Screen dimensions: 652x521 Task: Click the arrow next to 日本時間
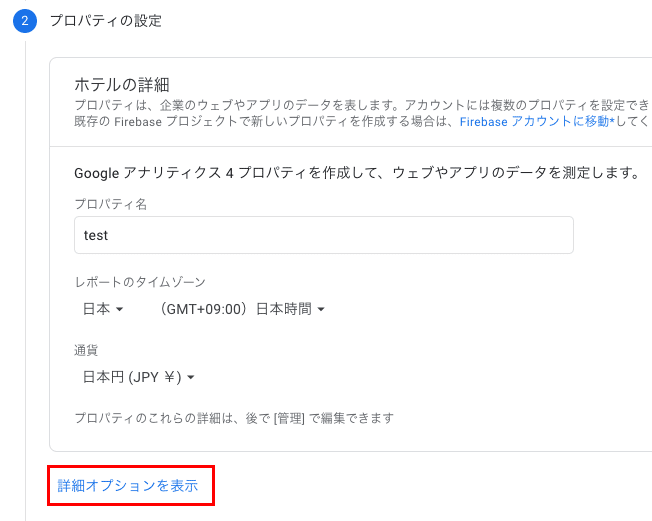point(321,309)
